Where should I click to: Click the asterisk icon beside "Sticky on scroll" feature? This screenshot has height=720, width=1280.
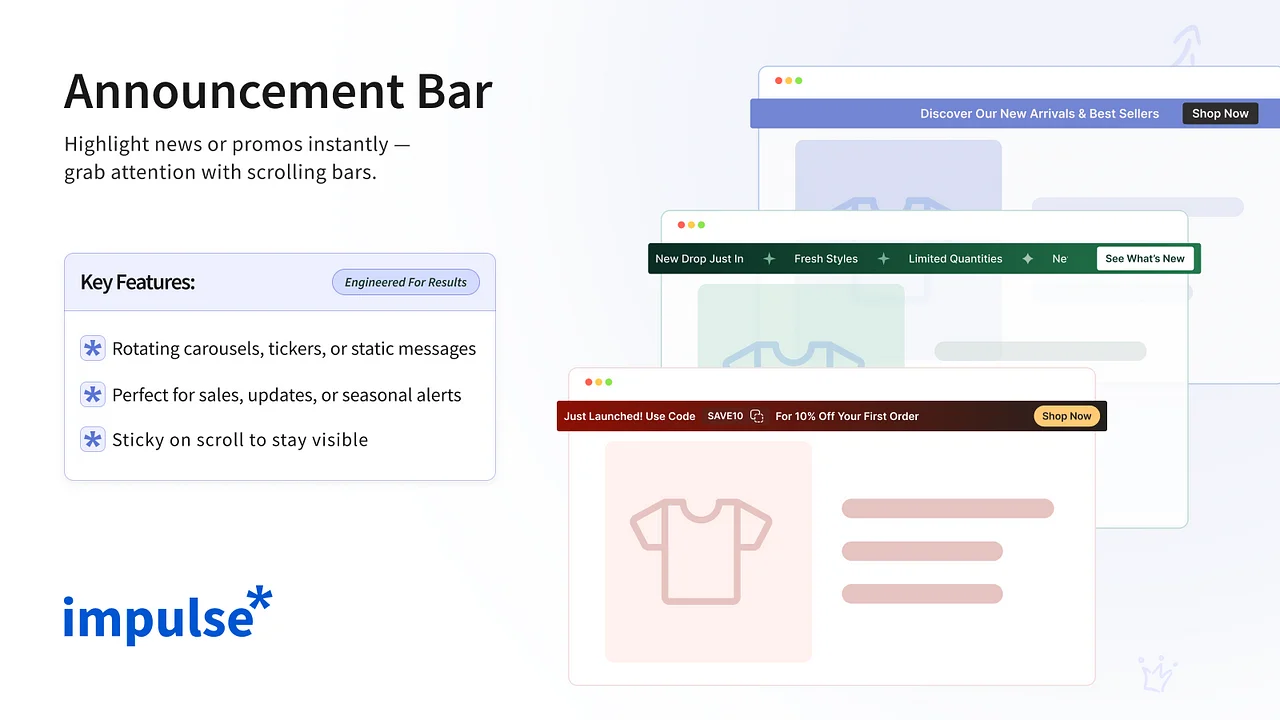(92, 439)
